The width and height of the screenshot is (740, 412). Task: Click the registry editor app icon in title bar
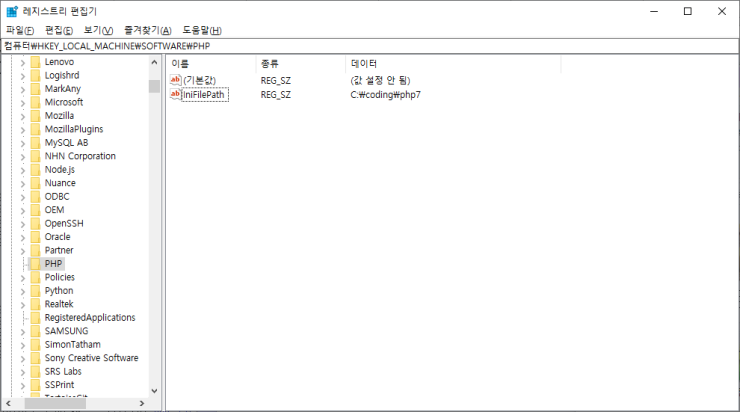tap(11, 11)
